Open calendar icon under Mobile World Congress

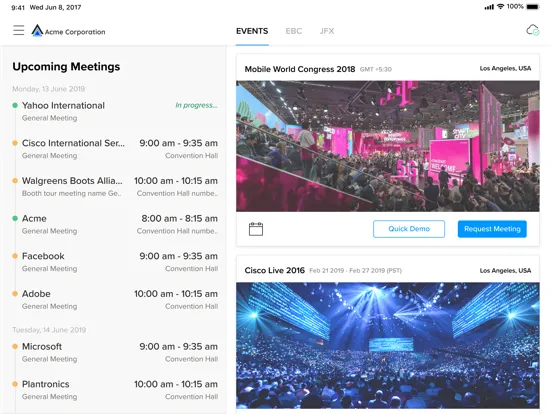256,229
